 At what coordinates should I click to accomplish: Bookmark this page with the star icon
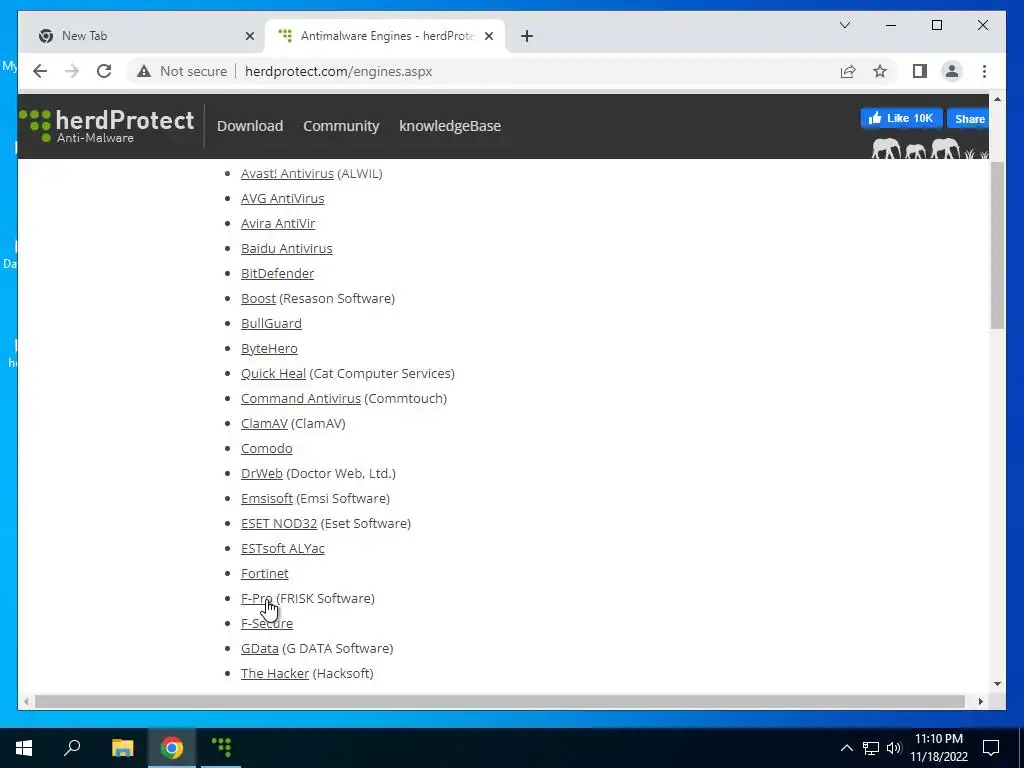880,71
